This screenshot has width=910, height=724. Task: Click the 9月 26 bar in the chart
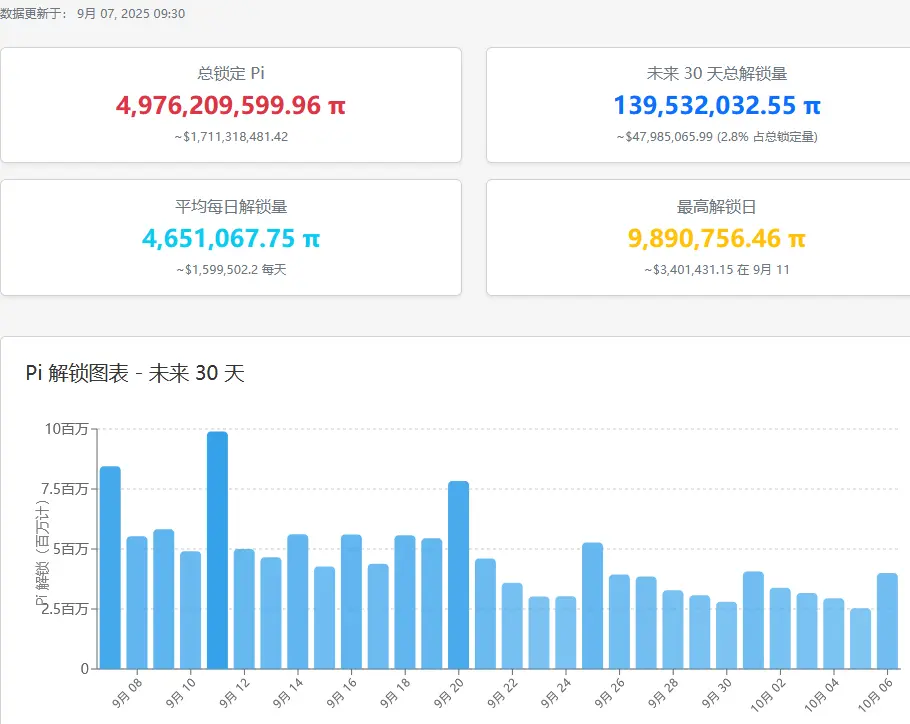619,622
